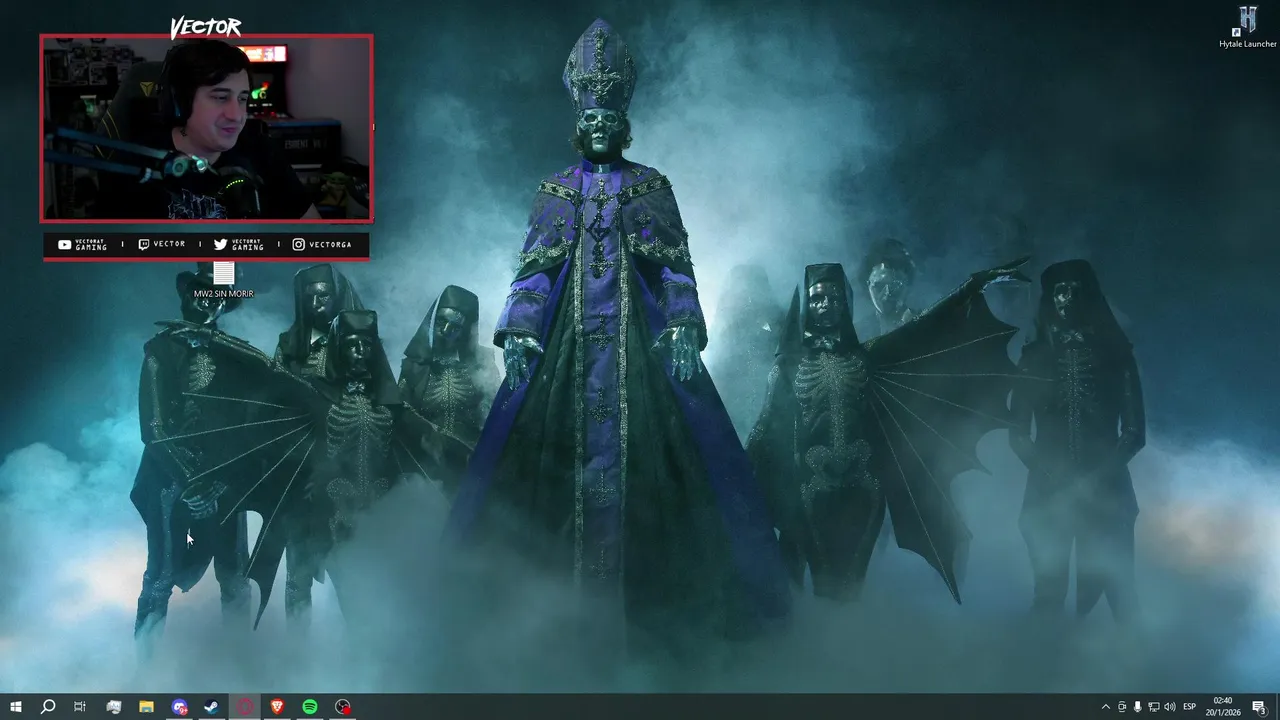This screenshot has width=1280, height=720.
Task: Open taskbar Search magnifier
Action: [x=47, y=707]
